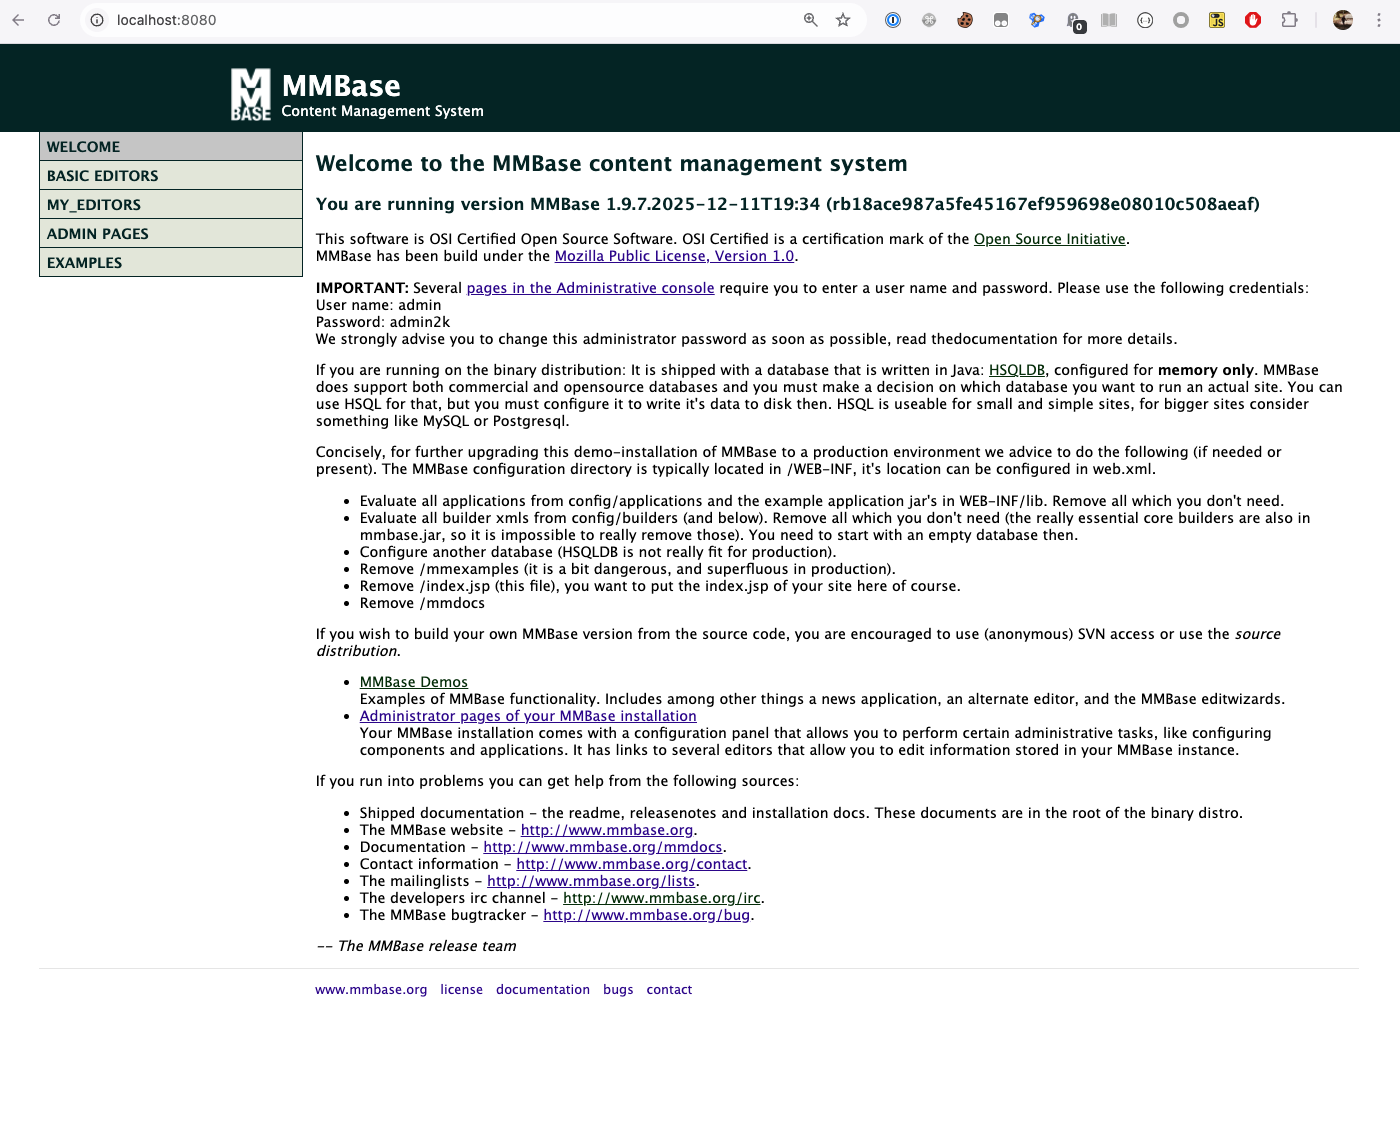Go back using the back arrow
The image size is (1400, 1141).
(18, 20)
